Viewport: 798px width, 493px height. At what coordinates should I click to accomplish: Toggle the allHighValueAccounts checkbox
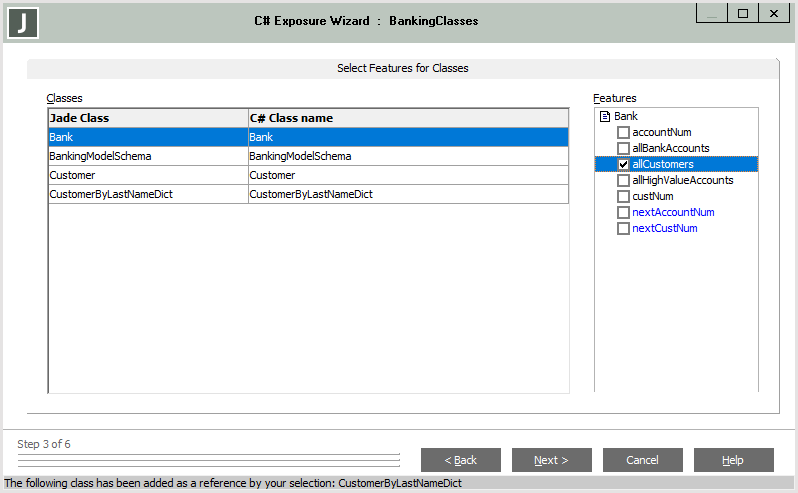coord(623,181)
